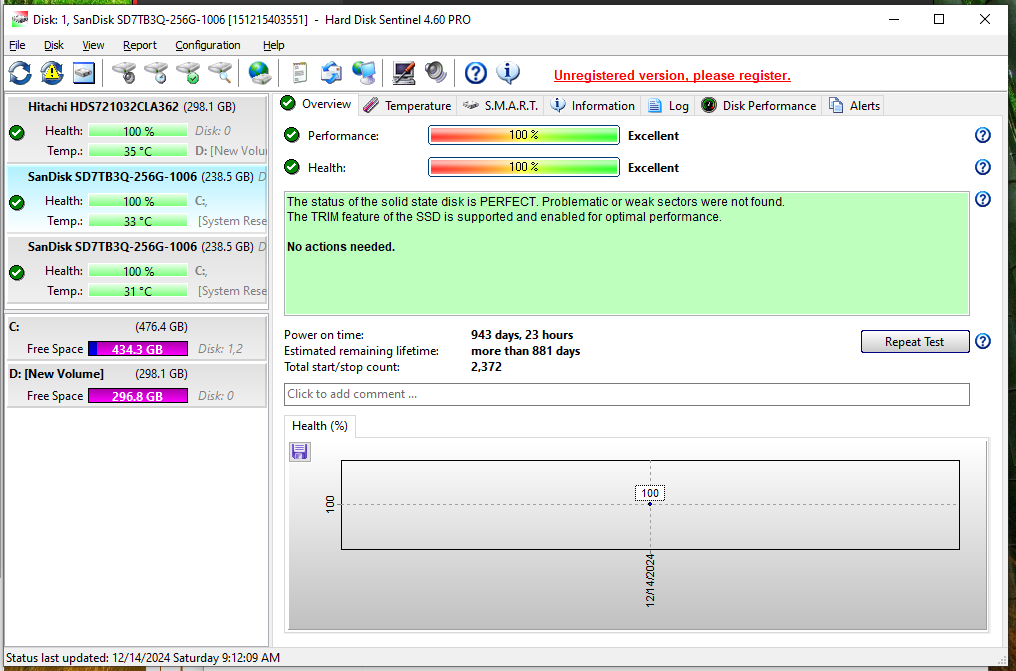Click the notepad report toolbar icon
Image resolution: width=1016 pixels, height=671 pixels.
299,73
